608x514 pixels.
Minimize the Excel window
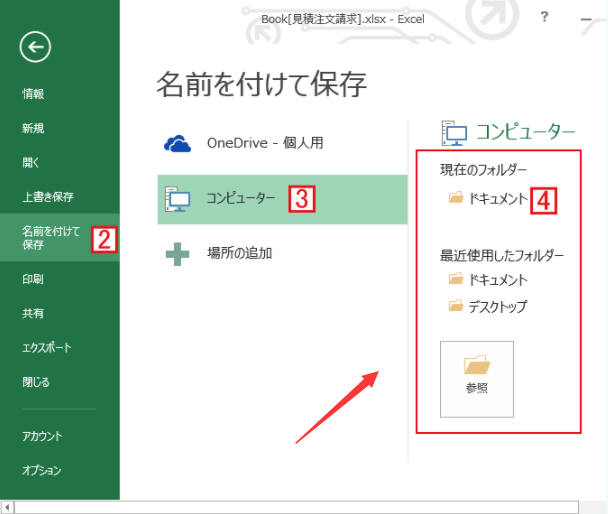click(586, 19)
